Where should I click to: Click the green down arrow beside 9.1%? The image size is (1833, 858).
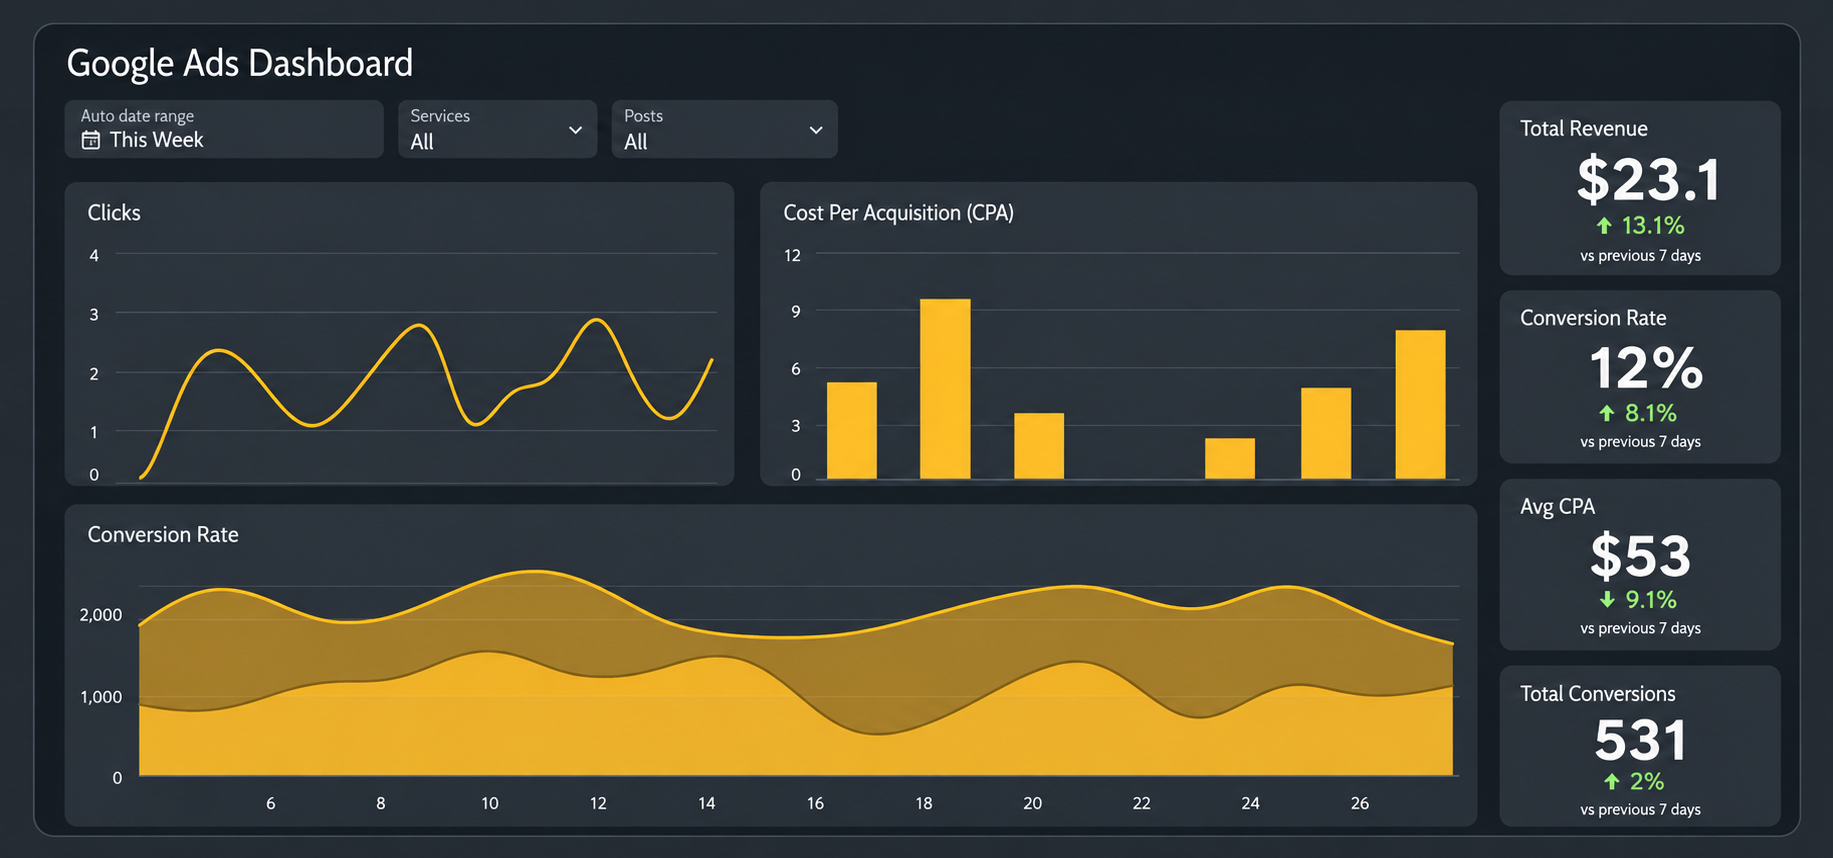[1607, 600]
